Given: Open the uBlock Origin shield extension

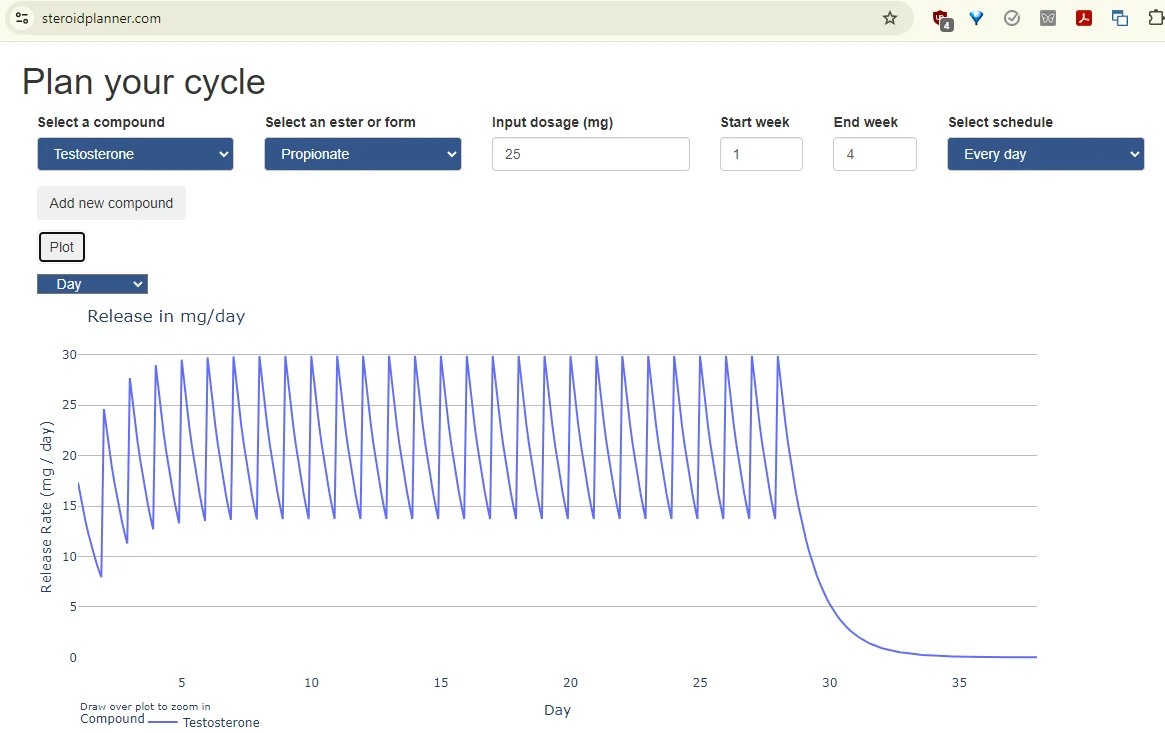Looking at the screenshot, I should 940,18.
